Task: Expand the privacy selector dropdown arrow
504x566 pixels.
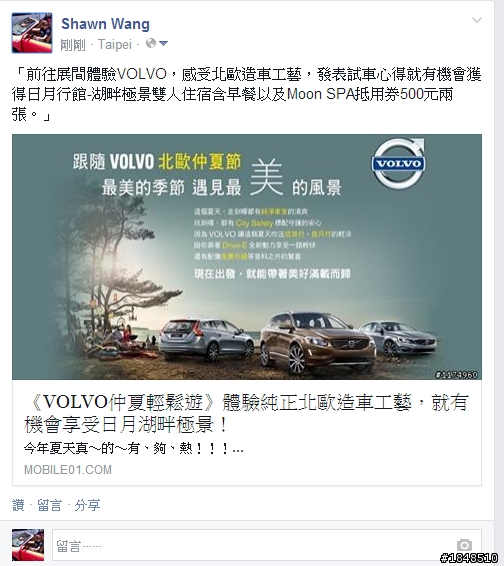Action: pos(164,44)
